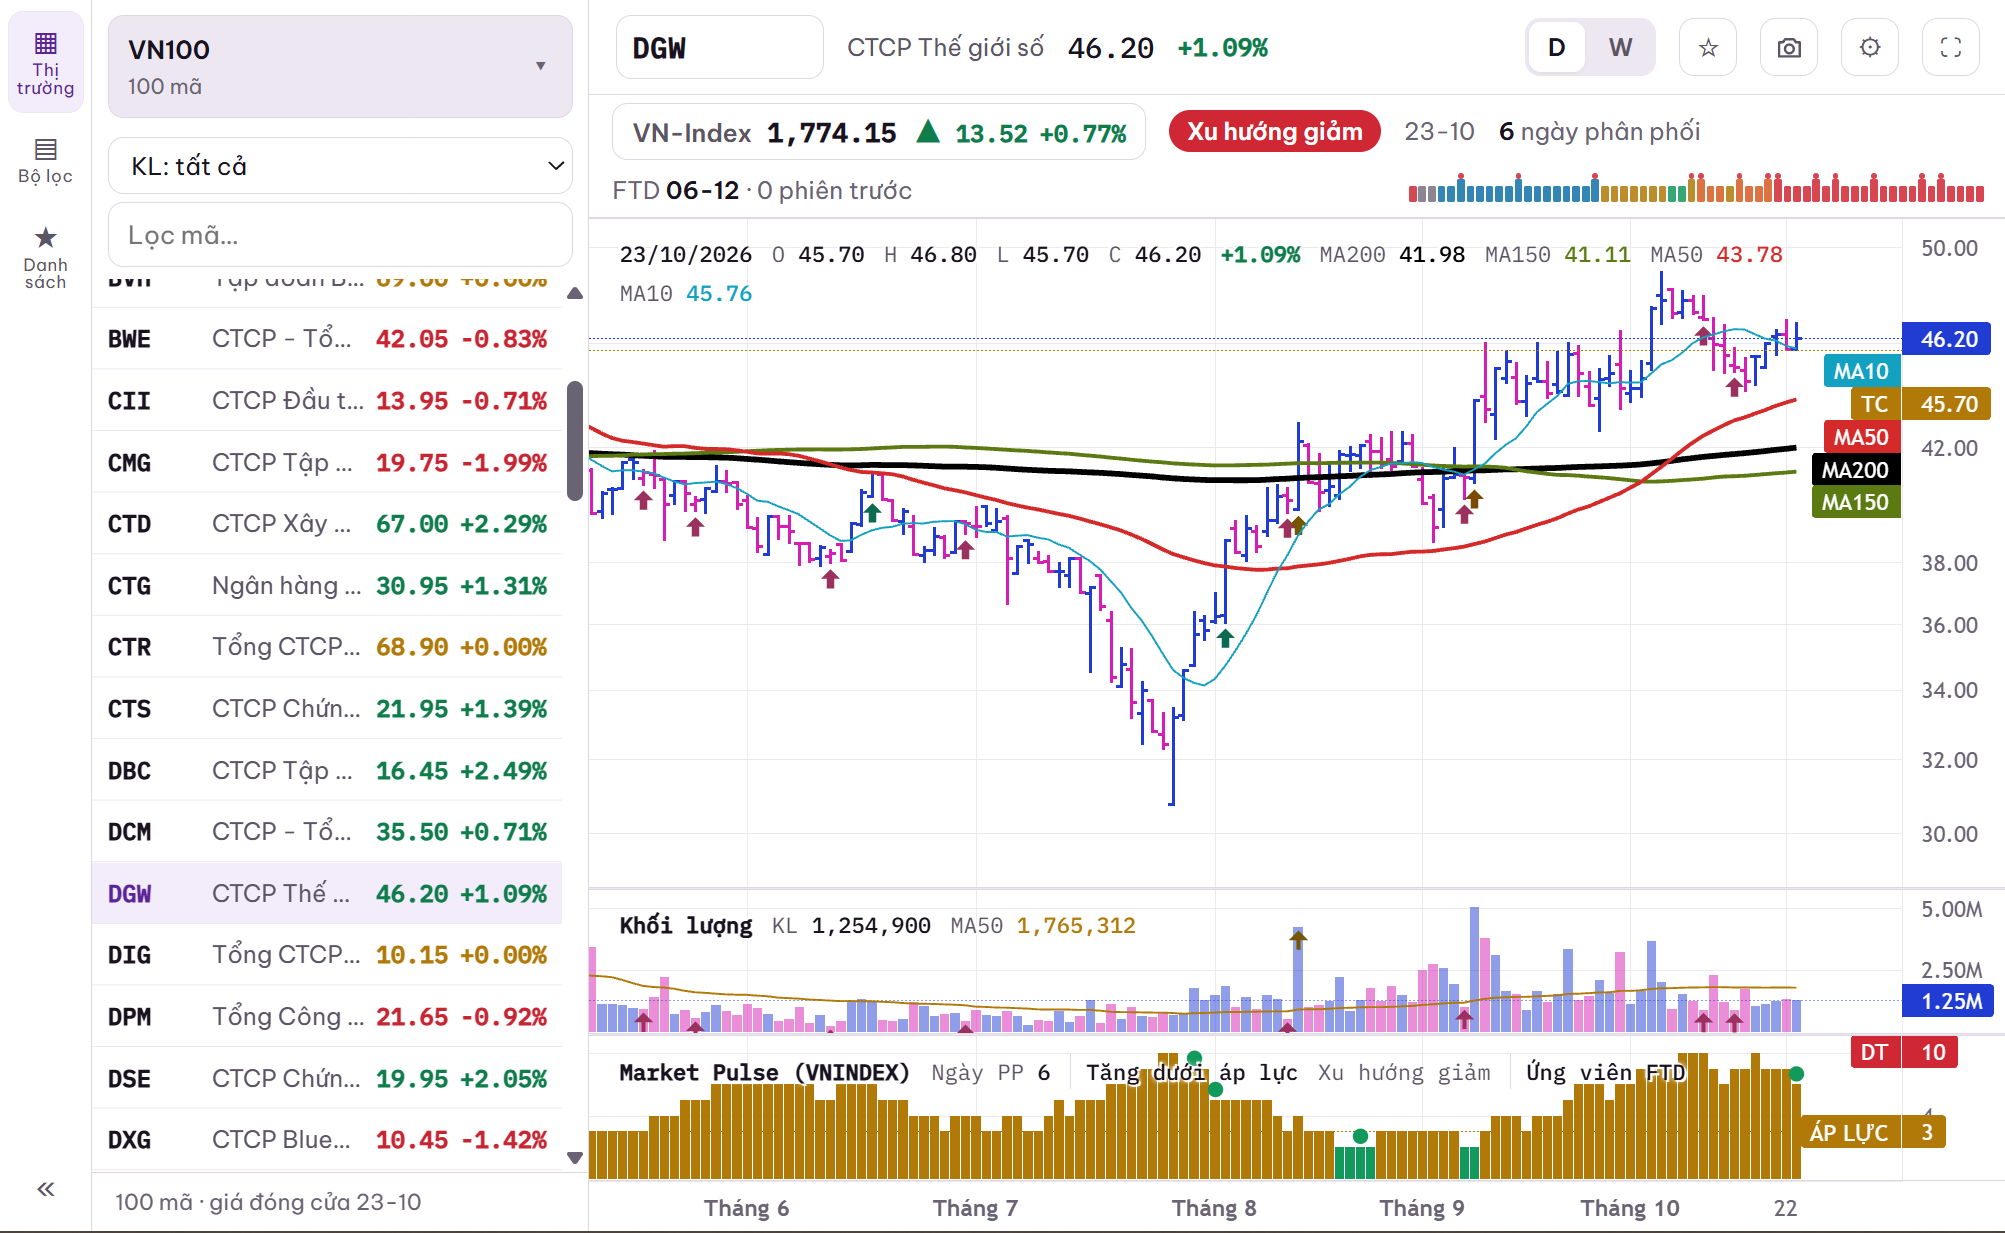Open the Thị trường market view
This screenshot has height=1233, width=2005.
pyautogui.click(x=45, y=63)
